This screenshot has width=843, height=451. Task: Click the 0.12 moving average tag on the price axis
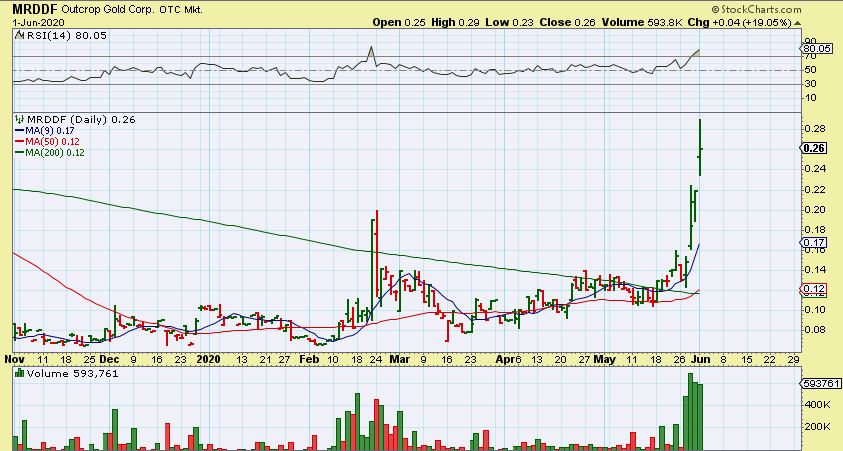point(814,289)
